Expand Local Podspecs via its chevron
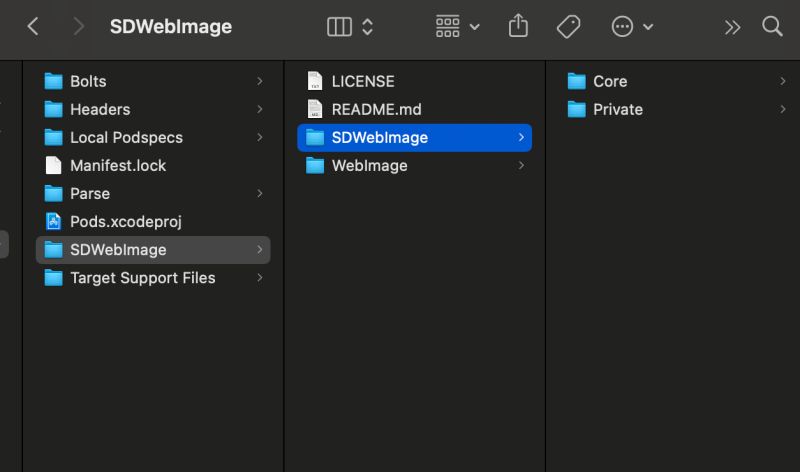This screenshot has height=472, width=800. [x=260, y=137]
